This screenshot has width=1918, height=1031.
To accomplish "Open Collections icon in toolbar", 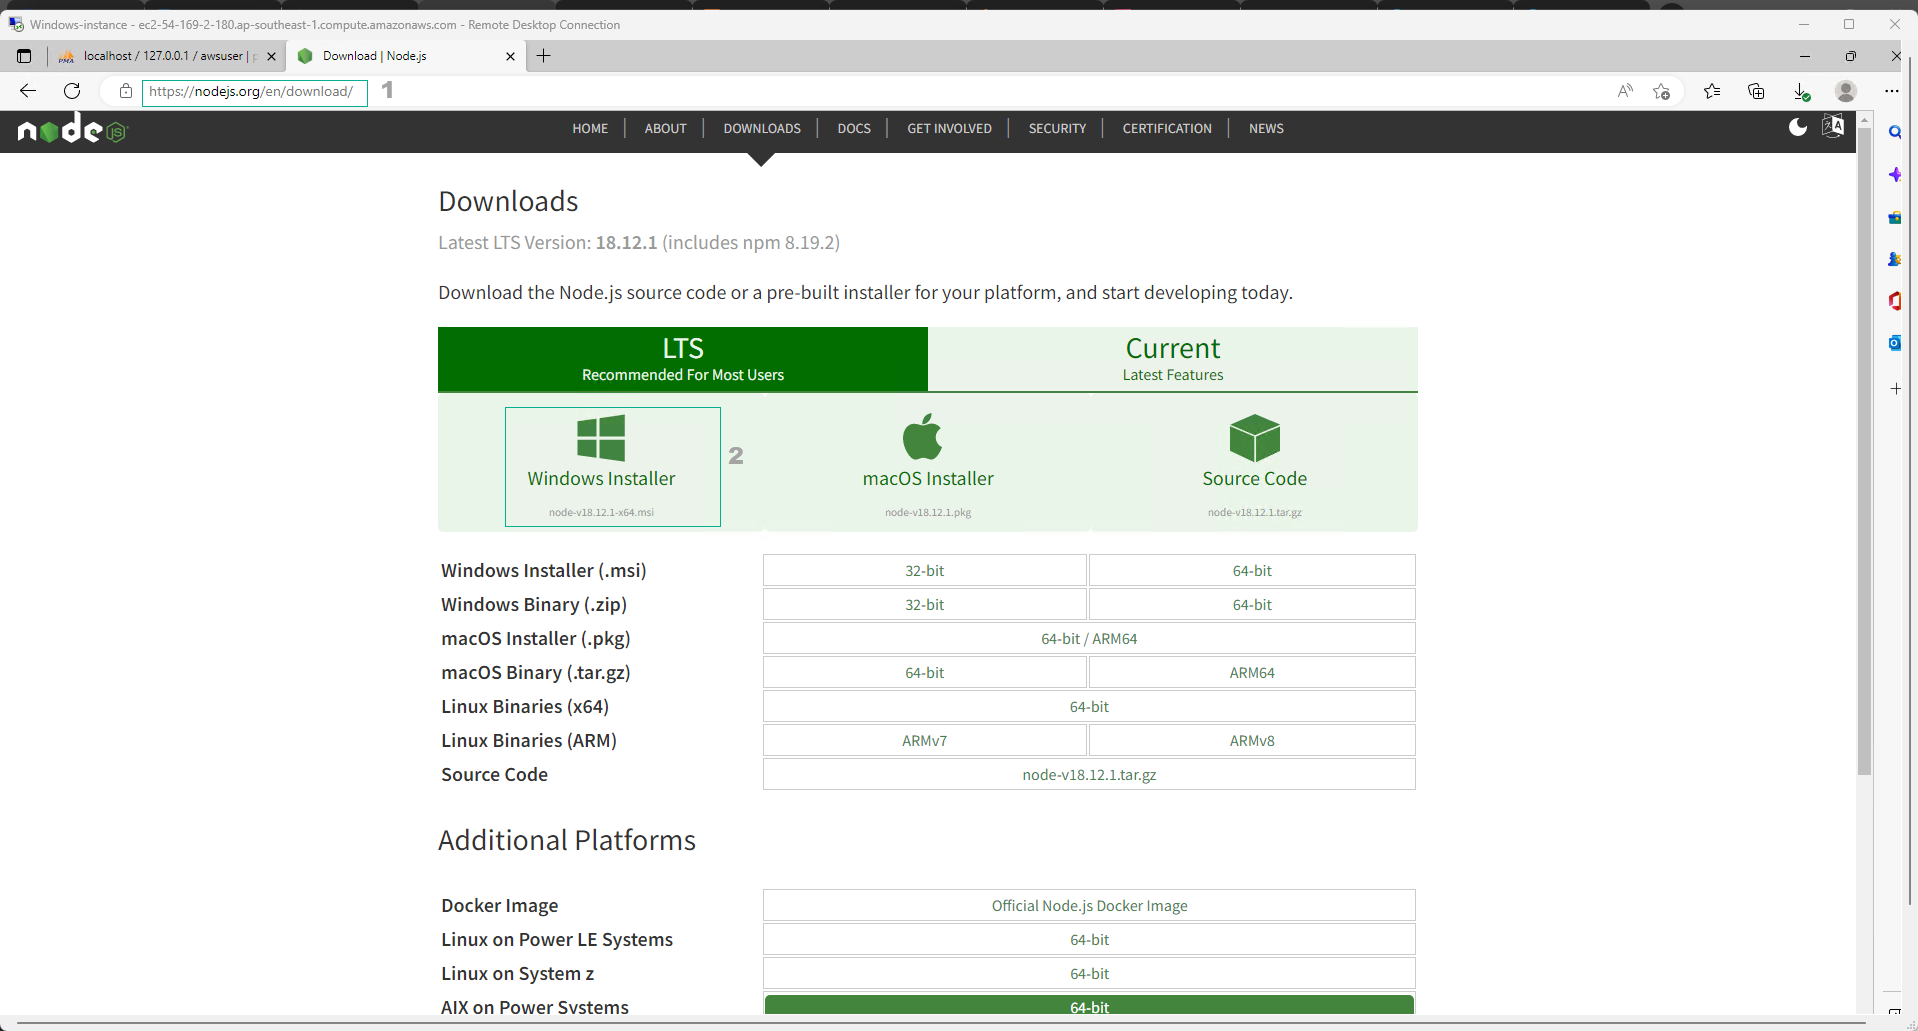I will click(x=1756, y=91).
